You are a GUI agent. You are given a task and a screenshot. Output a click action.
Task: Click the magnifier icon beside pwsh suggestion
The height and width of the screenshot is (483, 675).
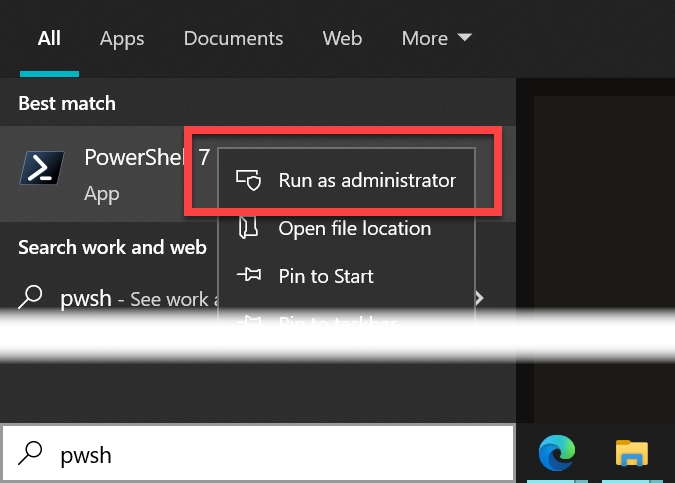tap(30, 297)
